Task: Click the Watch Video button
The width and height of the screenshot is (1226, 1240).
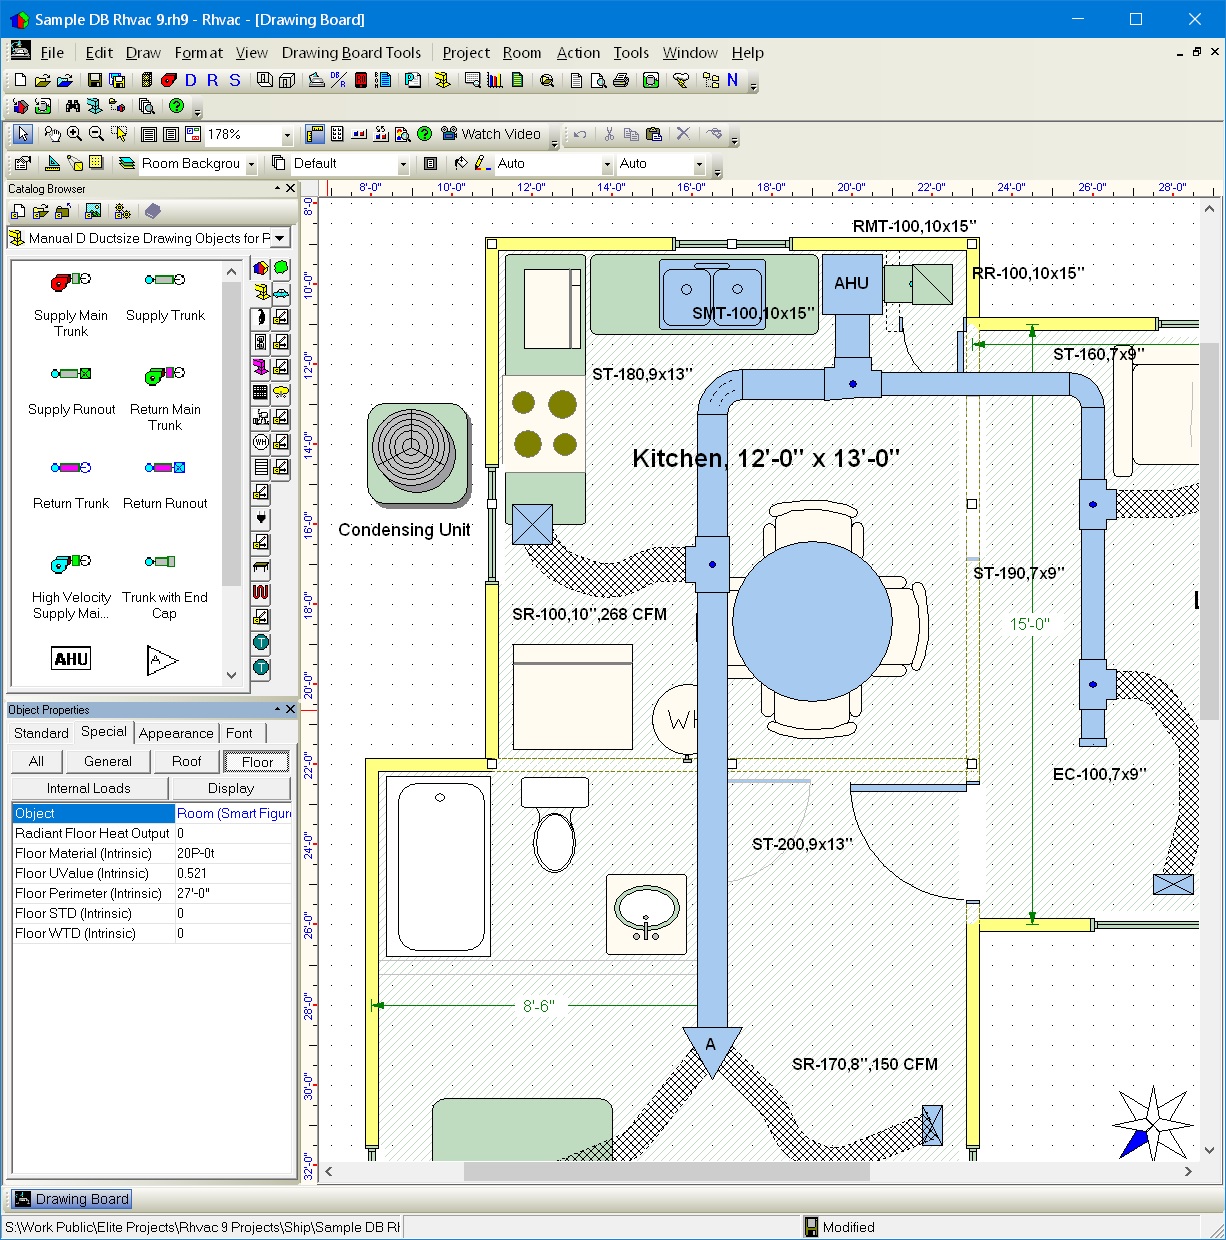Action: (491, 134)
